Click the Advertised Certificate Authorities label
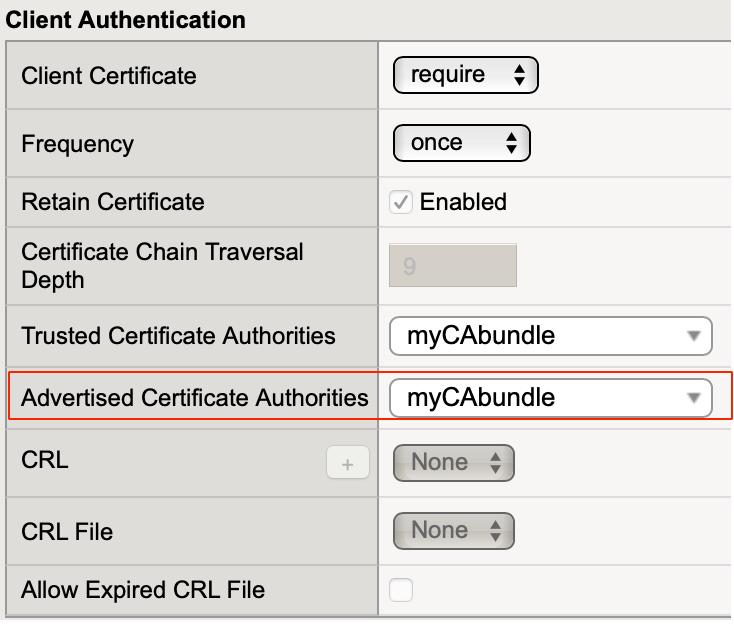This screenshot has width=734, height=624. coord(195,398)
